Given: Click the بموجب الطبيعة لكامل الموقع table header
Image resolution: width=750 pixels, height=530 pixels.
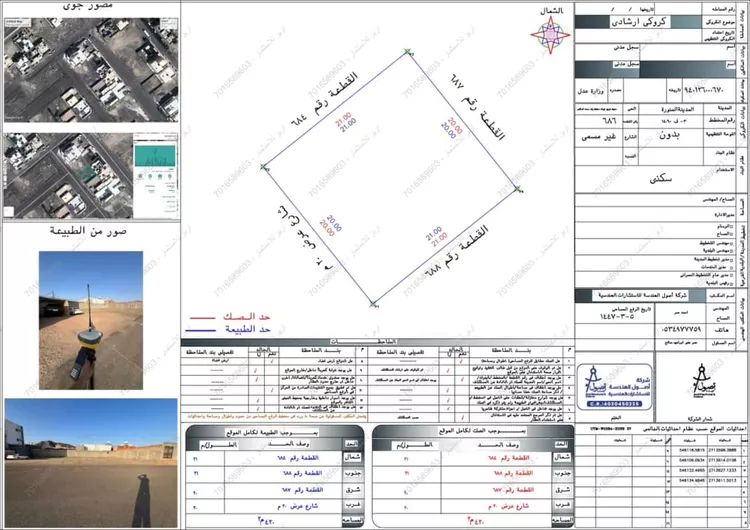Looking at the screenshot, I should [273, 432].
